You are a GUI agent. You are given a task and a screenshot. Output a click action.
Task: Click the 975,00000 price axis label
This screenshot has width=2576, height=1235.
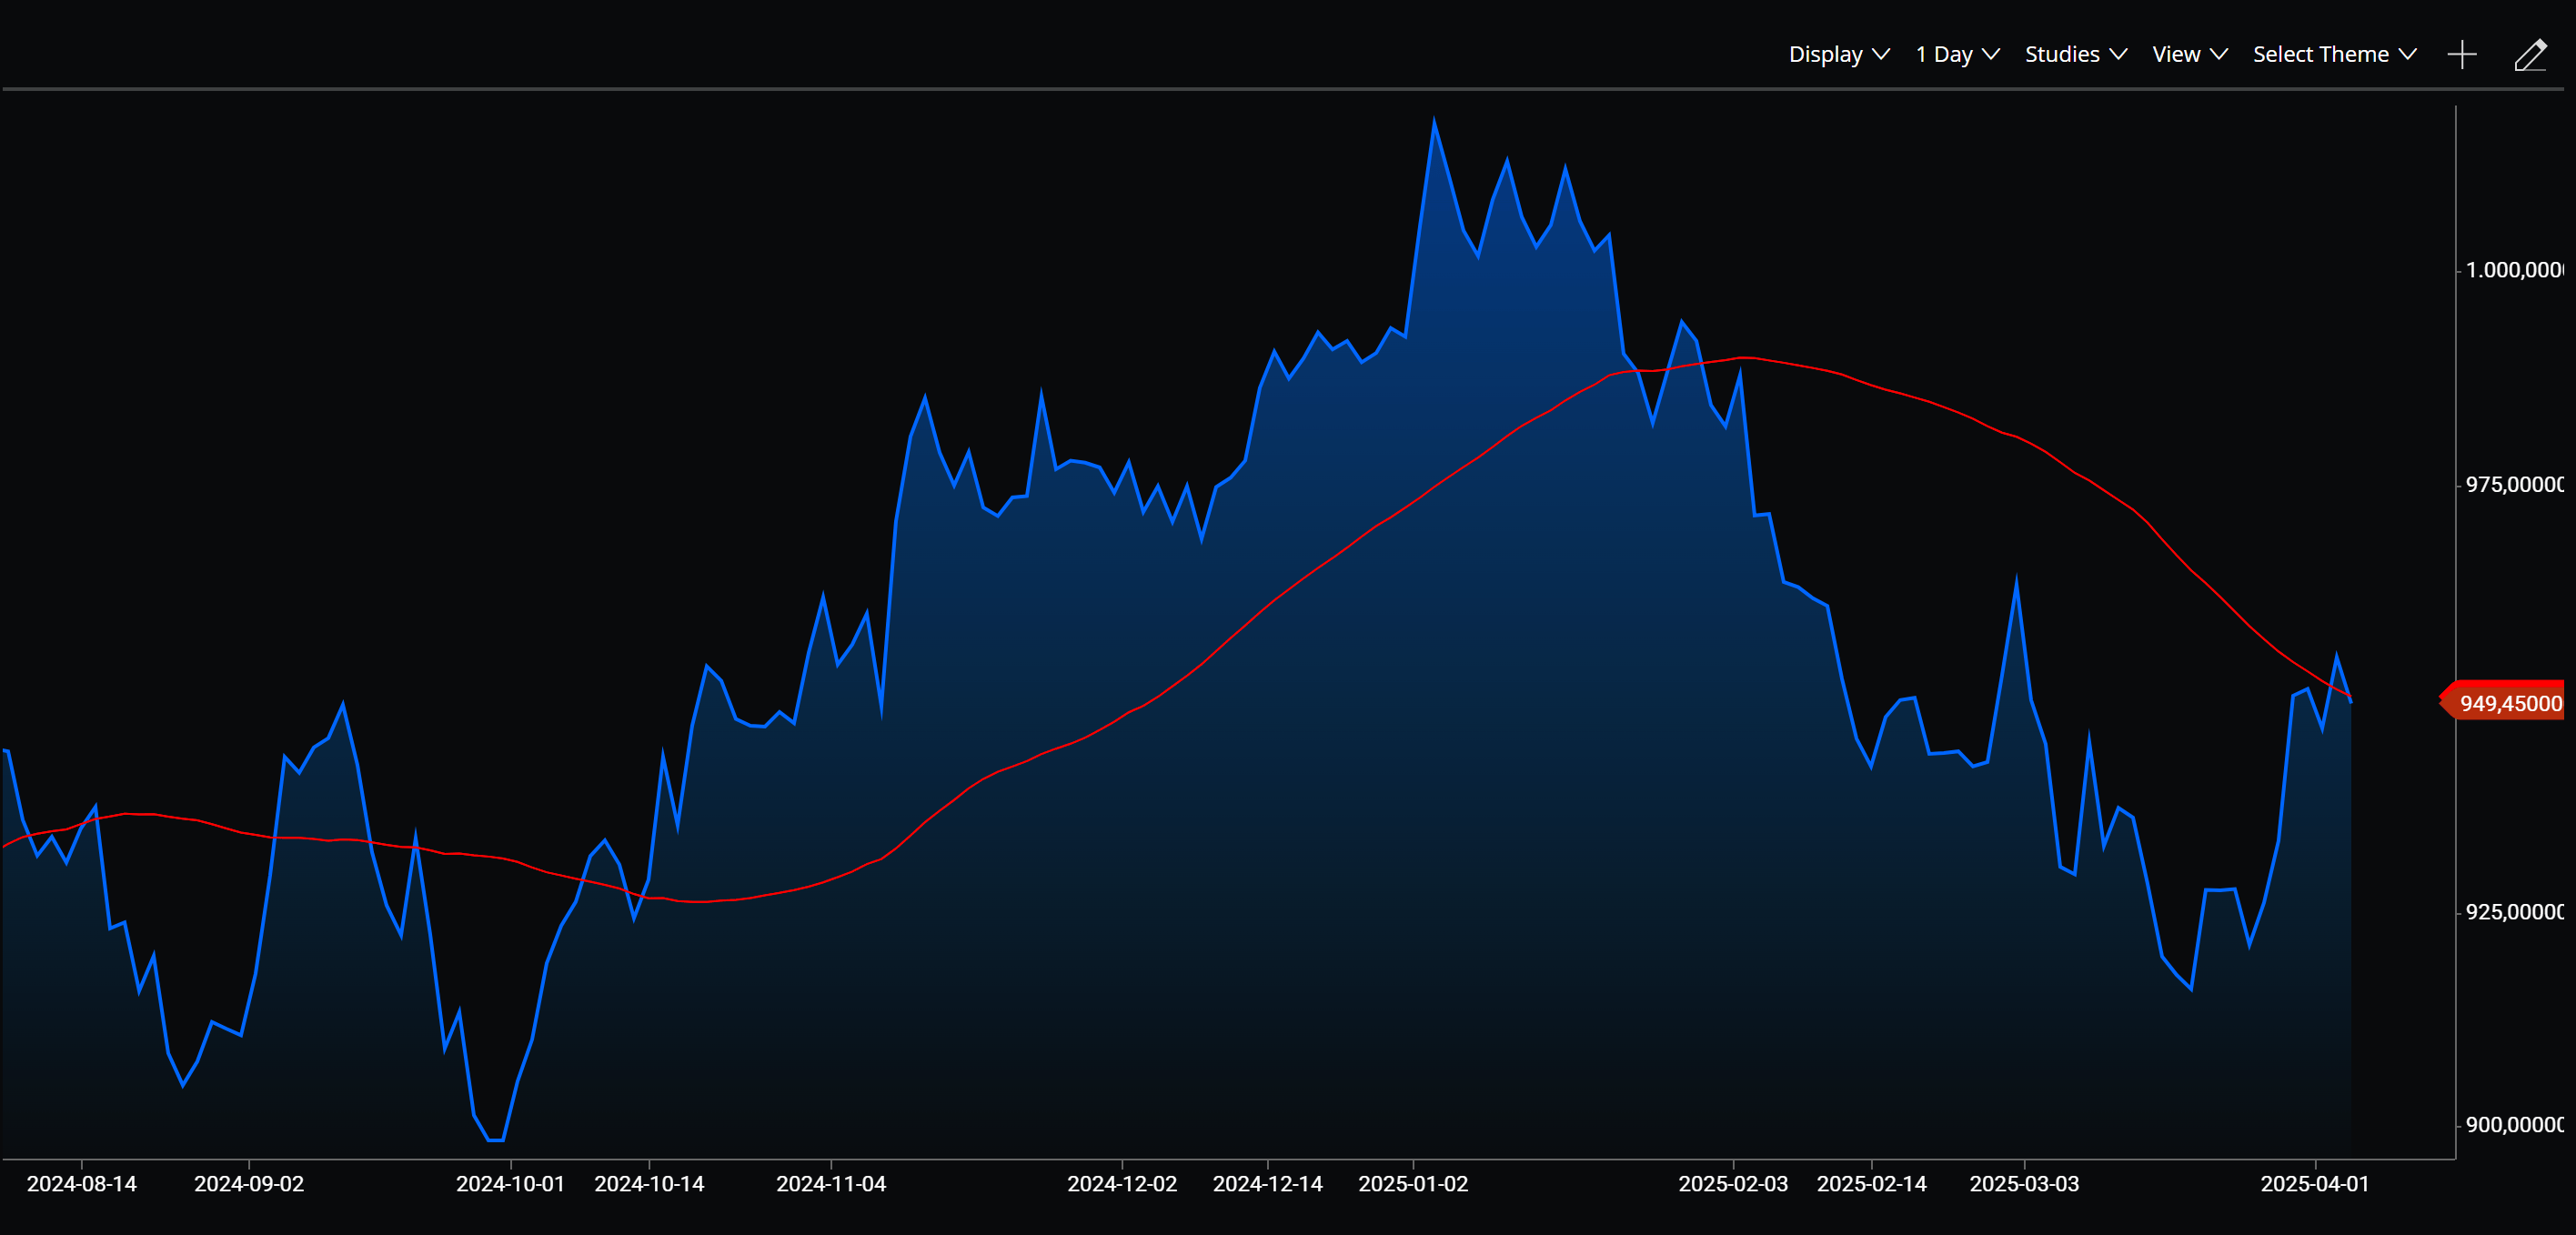(2514, 485)
